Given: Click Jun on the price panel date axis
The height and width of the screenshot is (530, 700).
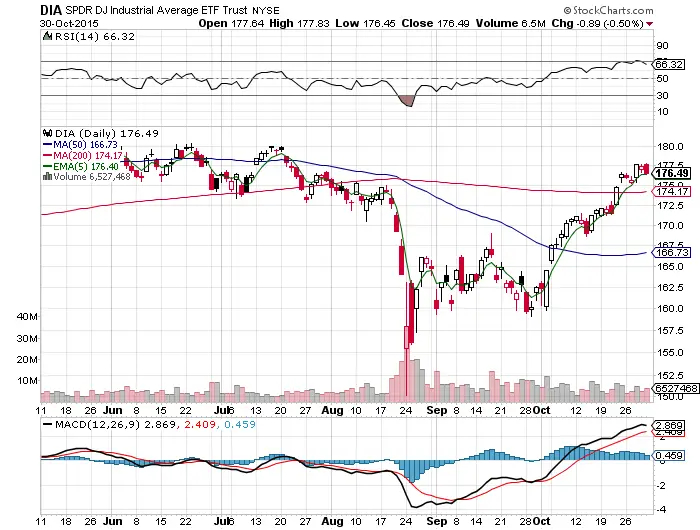Looking at the screenshot, I should pos(112,410).
